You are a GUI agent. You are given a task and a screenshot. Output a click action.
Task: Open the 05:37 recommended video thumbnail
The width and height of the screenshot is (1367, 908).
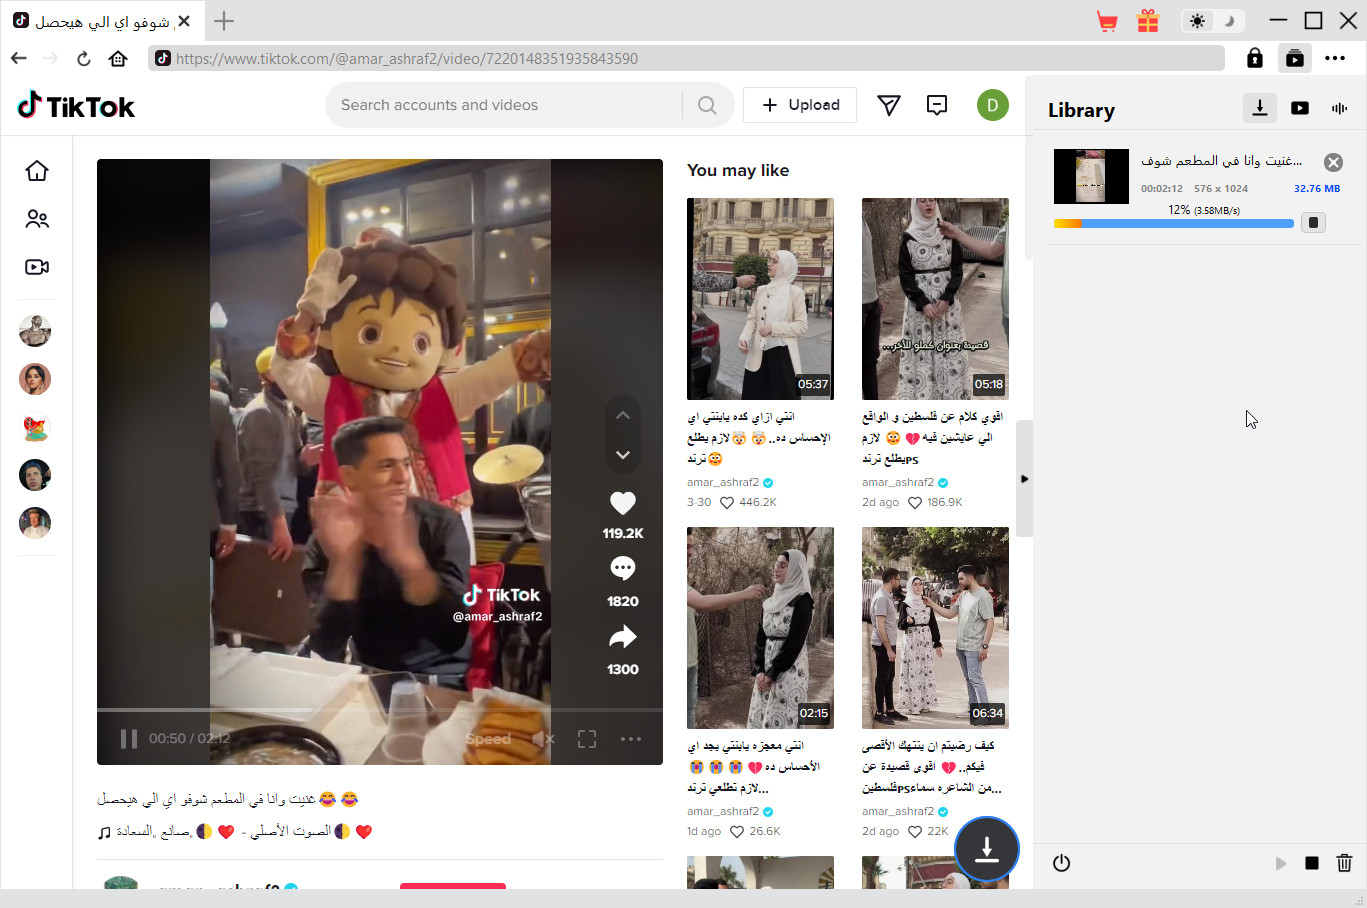coord(760,299)
